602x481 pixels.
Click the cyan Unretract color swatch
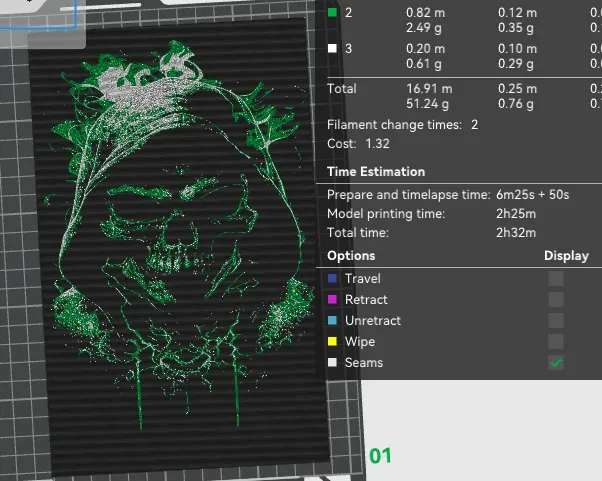[332, 320]
